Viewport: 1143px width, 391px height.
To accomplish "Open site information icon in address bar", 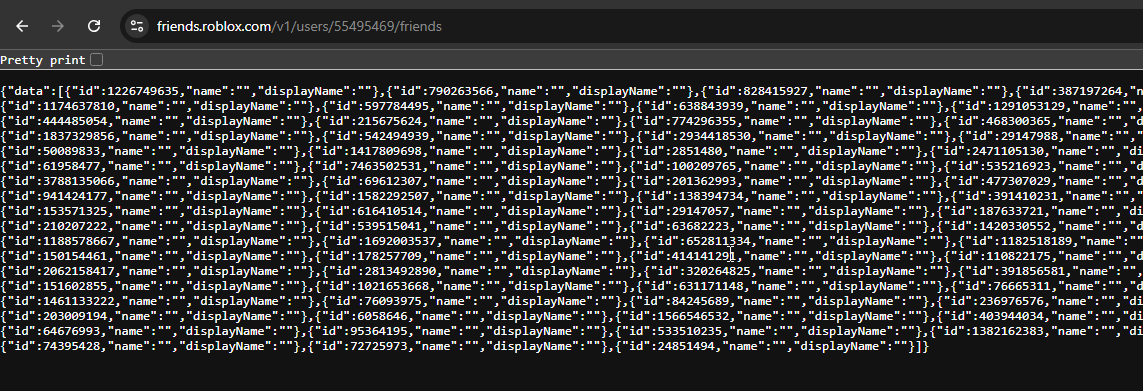I will pyautogui.click(x=136, y=26).
